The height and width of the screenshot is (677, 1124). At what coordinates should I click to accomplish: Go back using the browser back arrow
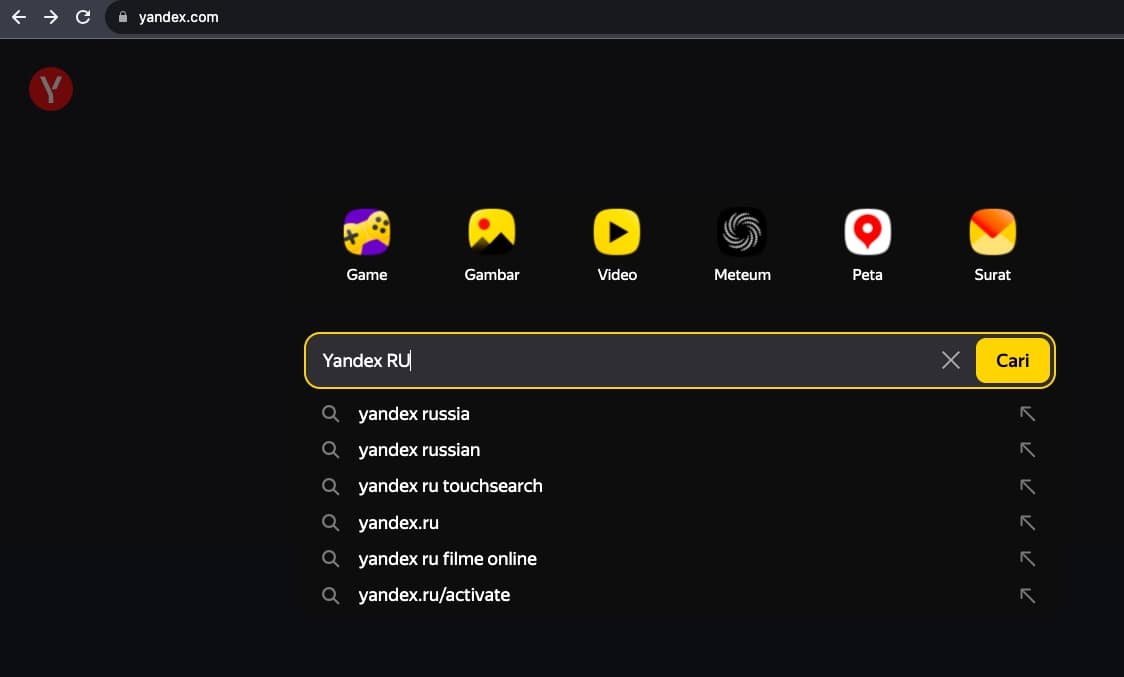coord(19,16)
